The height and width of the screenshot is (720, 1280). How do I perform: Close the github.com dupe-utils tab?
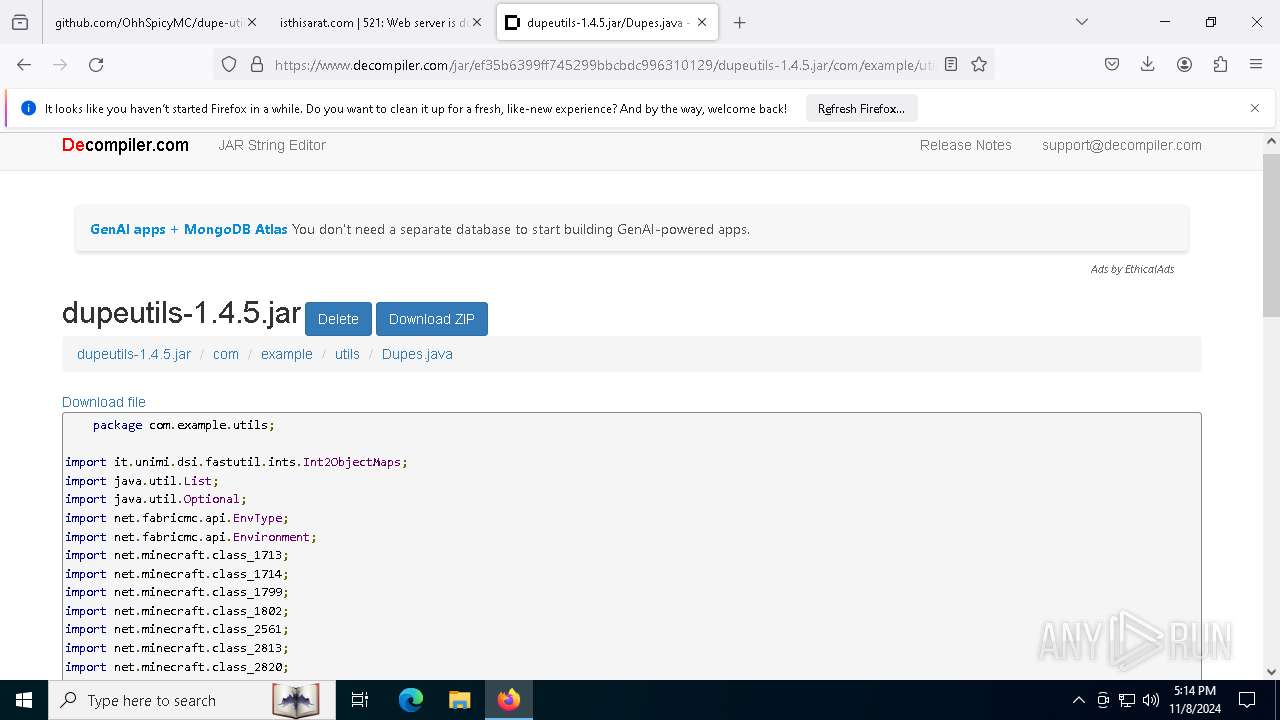251,22
